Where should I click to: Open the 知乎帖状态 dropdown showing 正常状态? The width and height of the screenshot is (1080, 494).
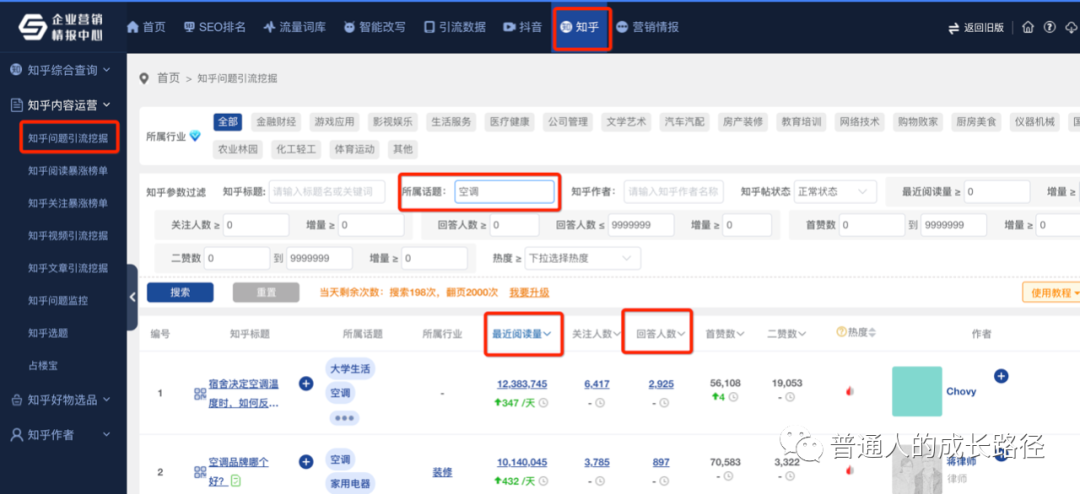tap(836, 192)
